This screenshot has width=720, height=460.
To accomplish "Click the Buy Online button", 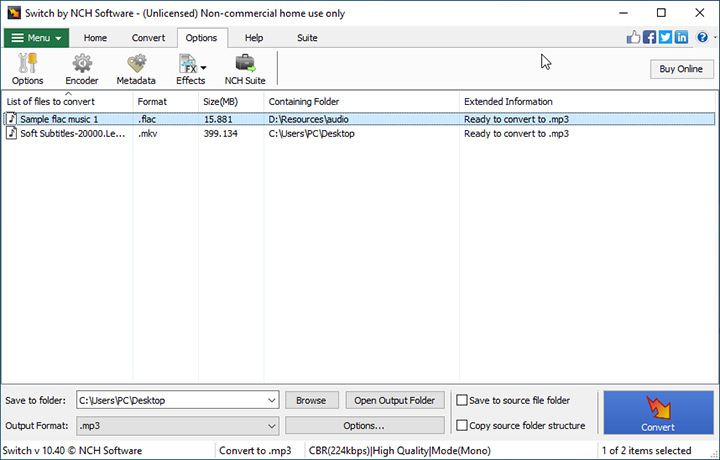I will pos(681,69).
